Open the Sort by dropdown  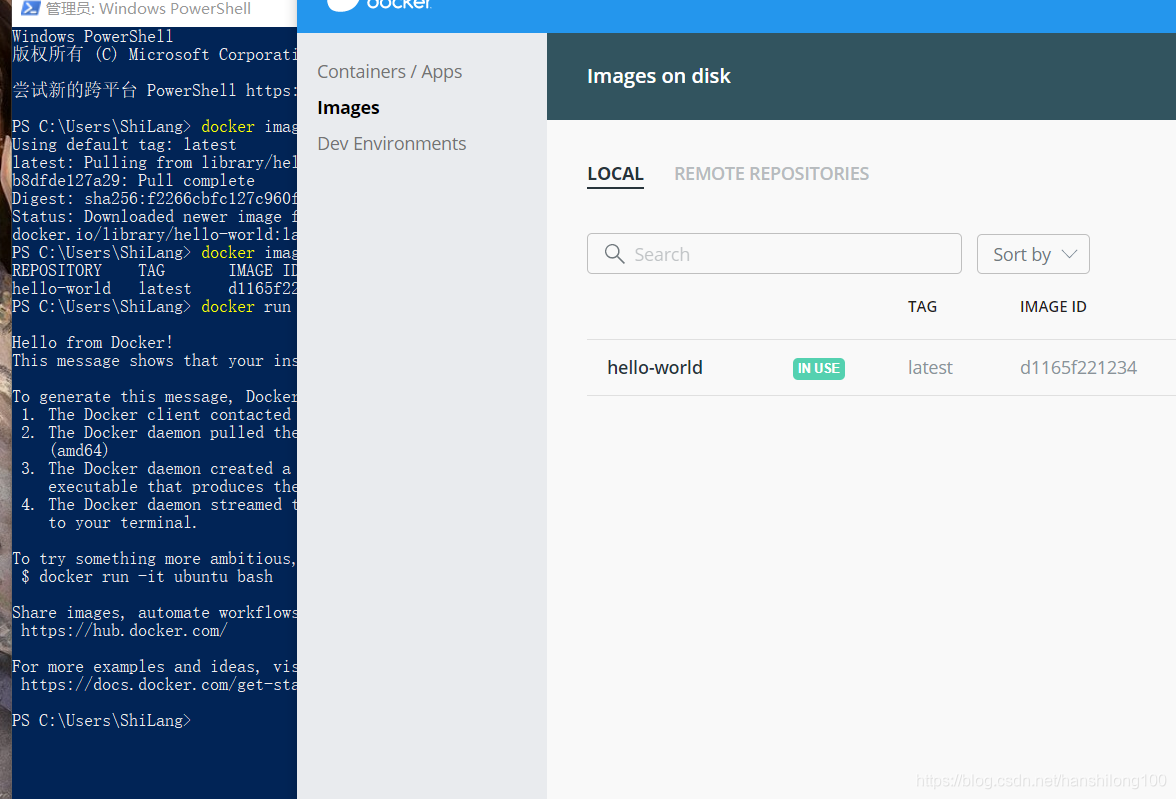(x=1033, y=254)
